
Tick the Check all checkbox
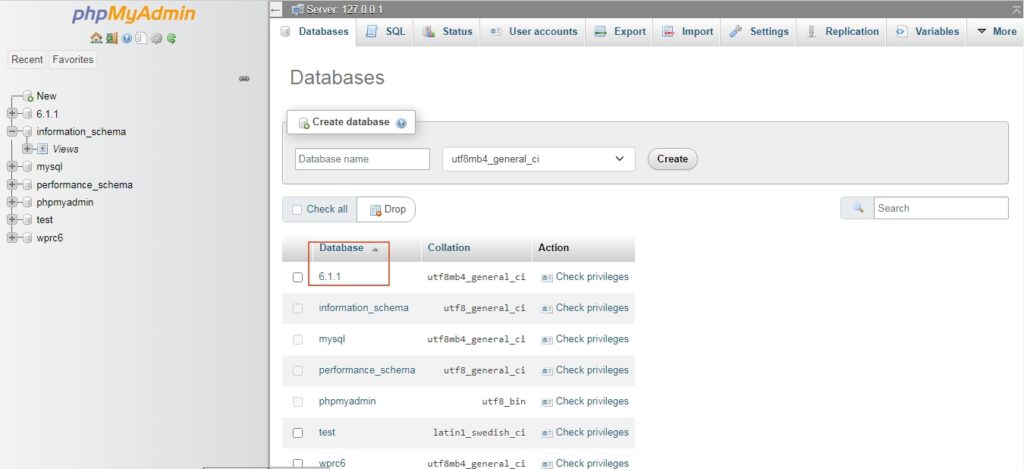point(297,210)
